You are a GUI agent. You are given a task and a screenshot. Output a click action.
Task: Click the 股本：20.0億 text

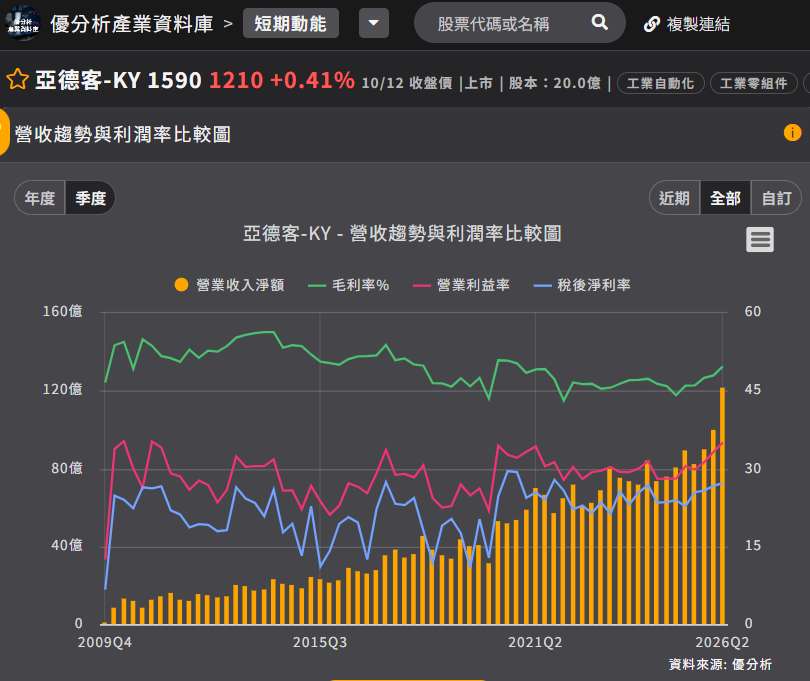pos(555,83)
